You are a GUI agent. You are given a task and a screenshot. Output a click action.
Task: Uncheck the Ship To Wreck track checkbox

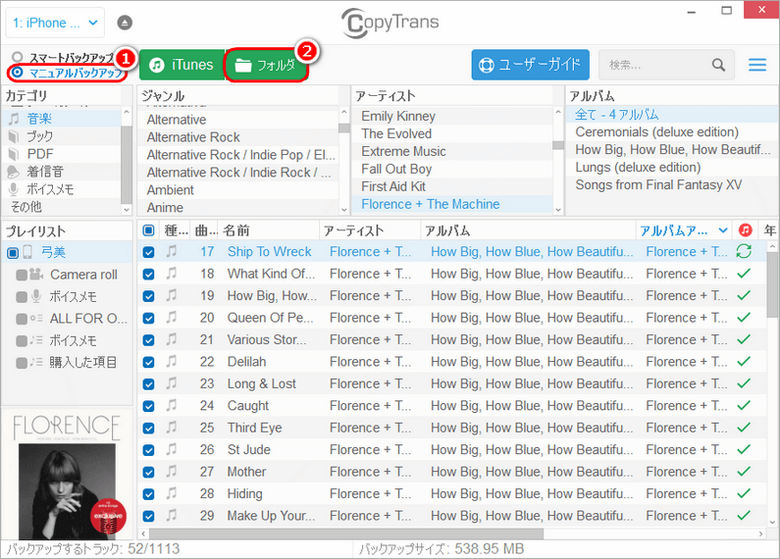tap(148, 252)
